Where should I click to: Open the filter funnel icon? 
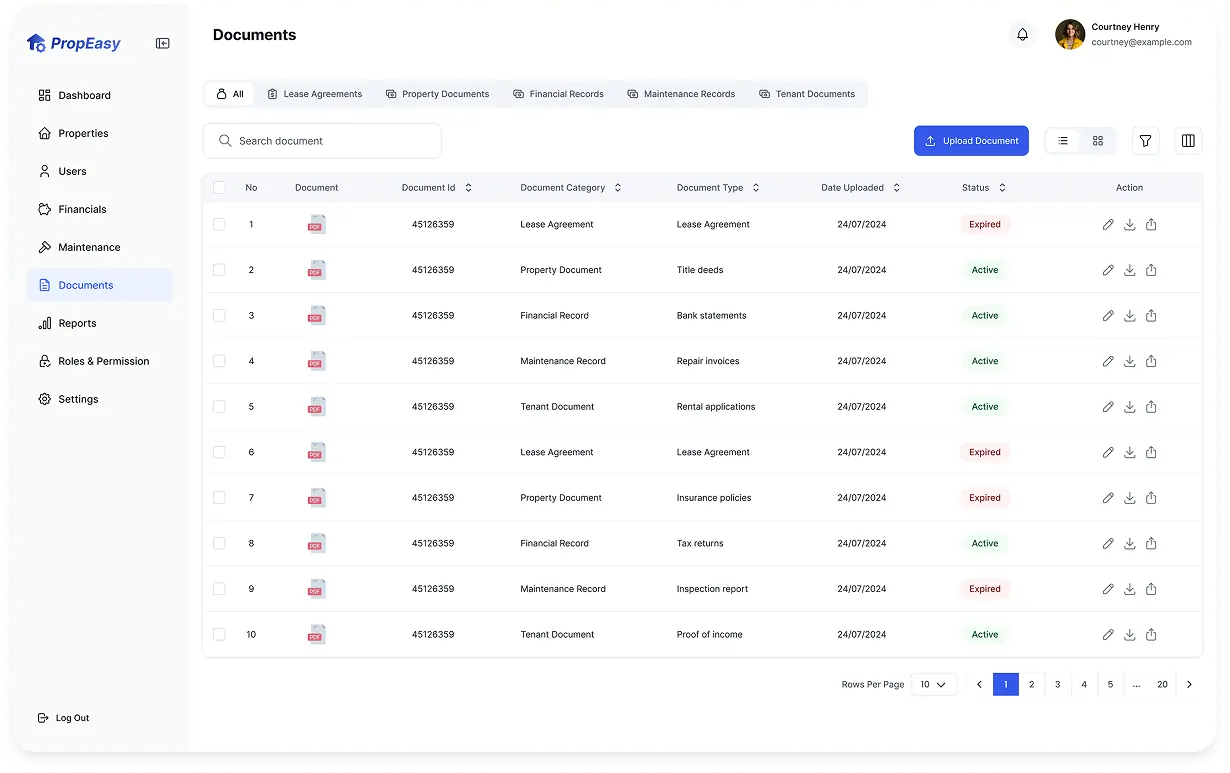pos(1146,141)
